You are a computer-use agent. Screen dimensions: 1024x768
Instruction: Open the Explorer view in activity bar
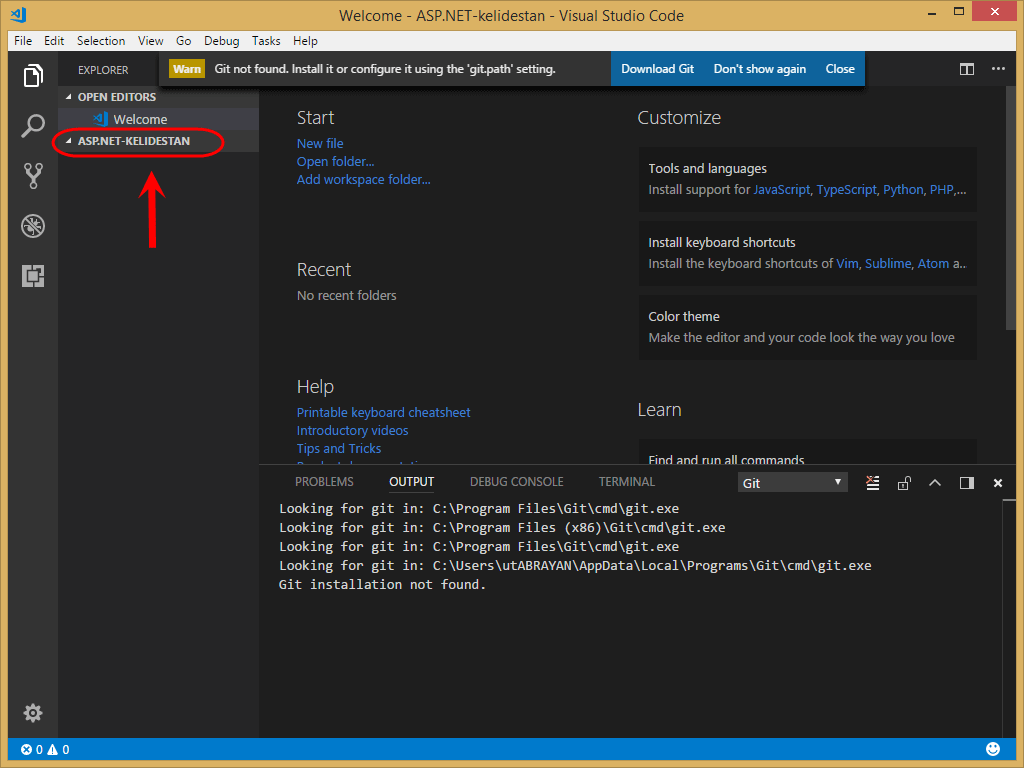coord(33,76)
